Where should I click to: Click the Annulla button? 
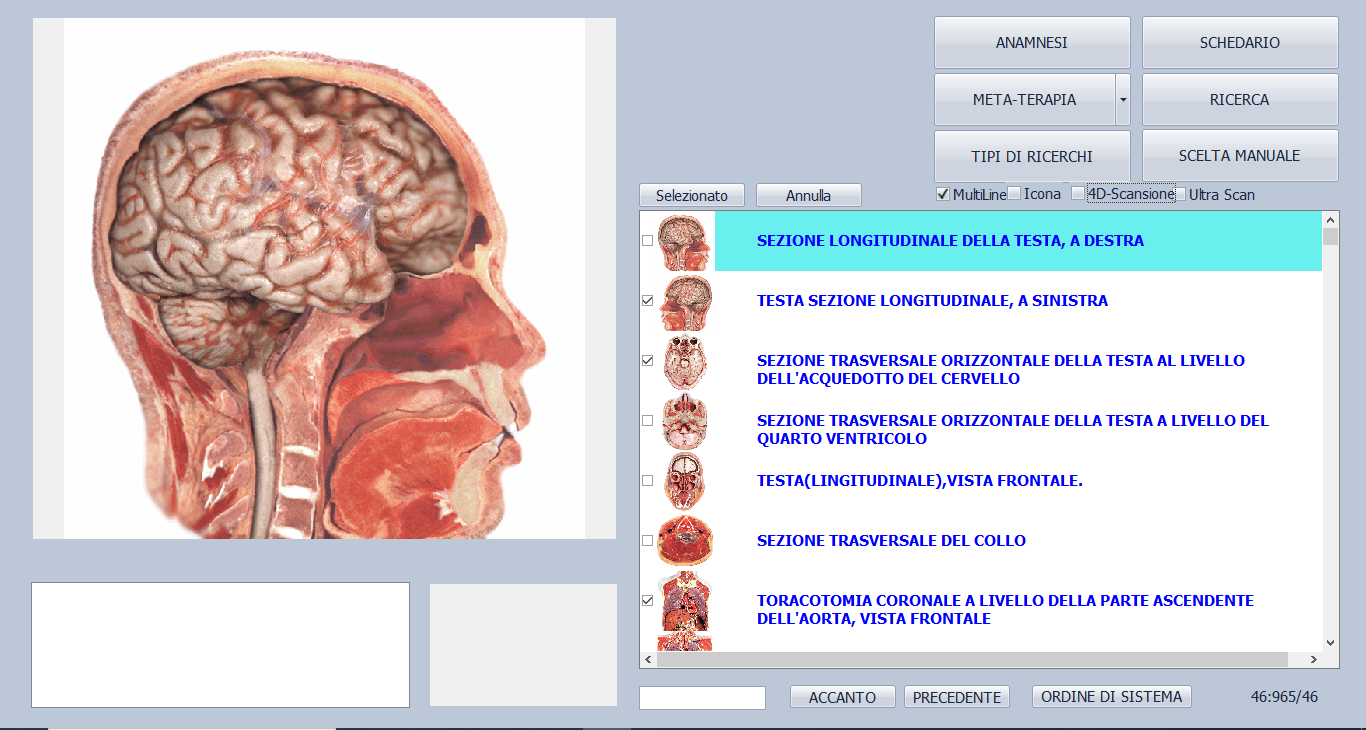tap(808, 195)
